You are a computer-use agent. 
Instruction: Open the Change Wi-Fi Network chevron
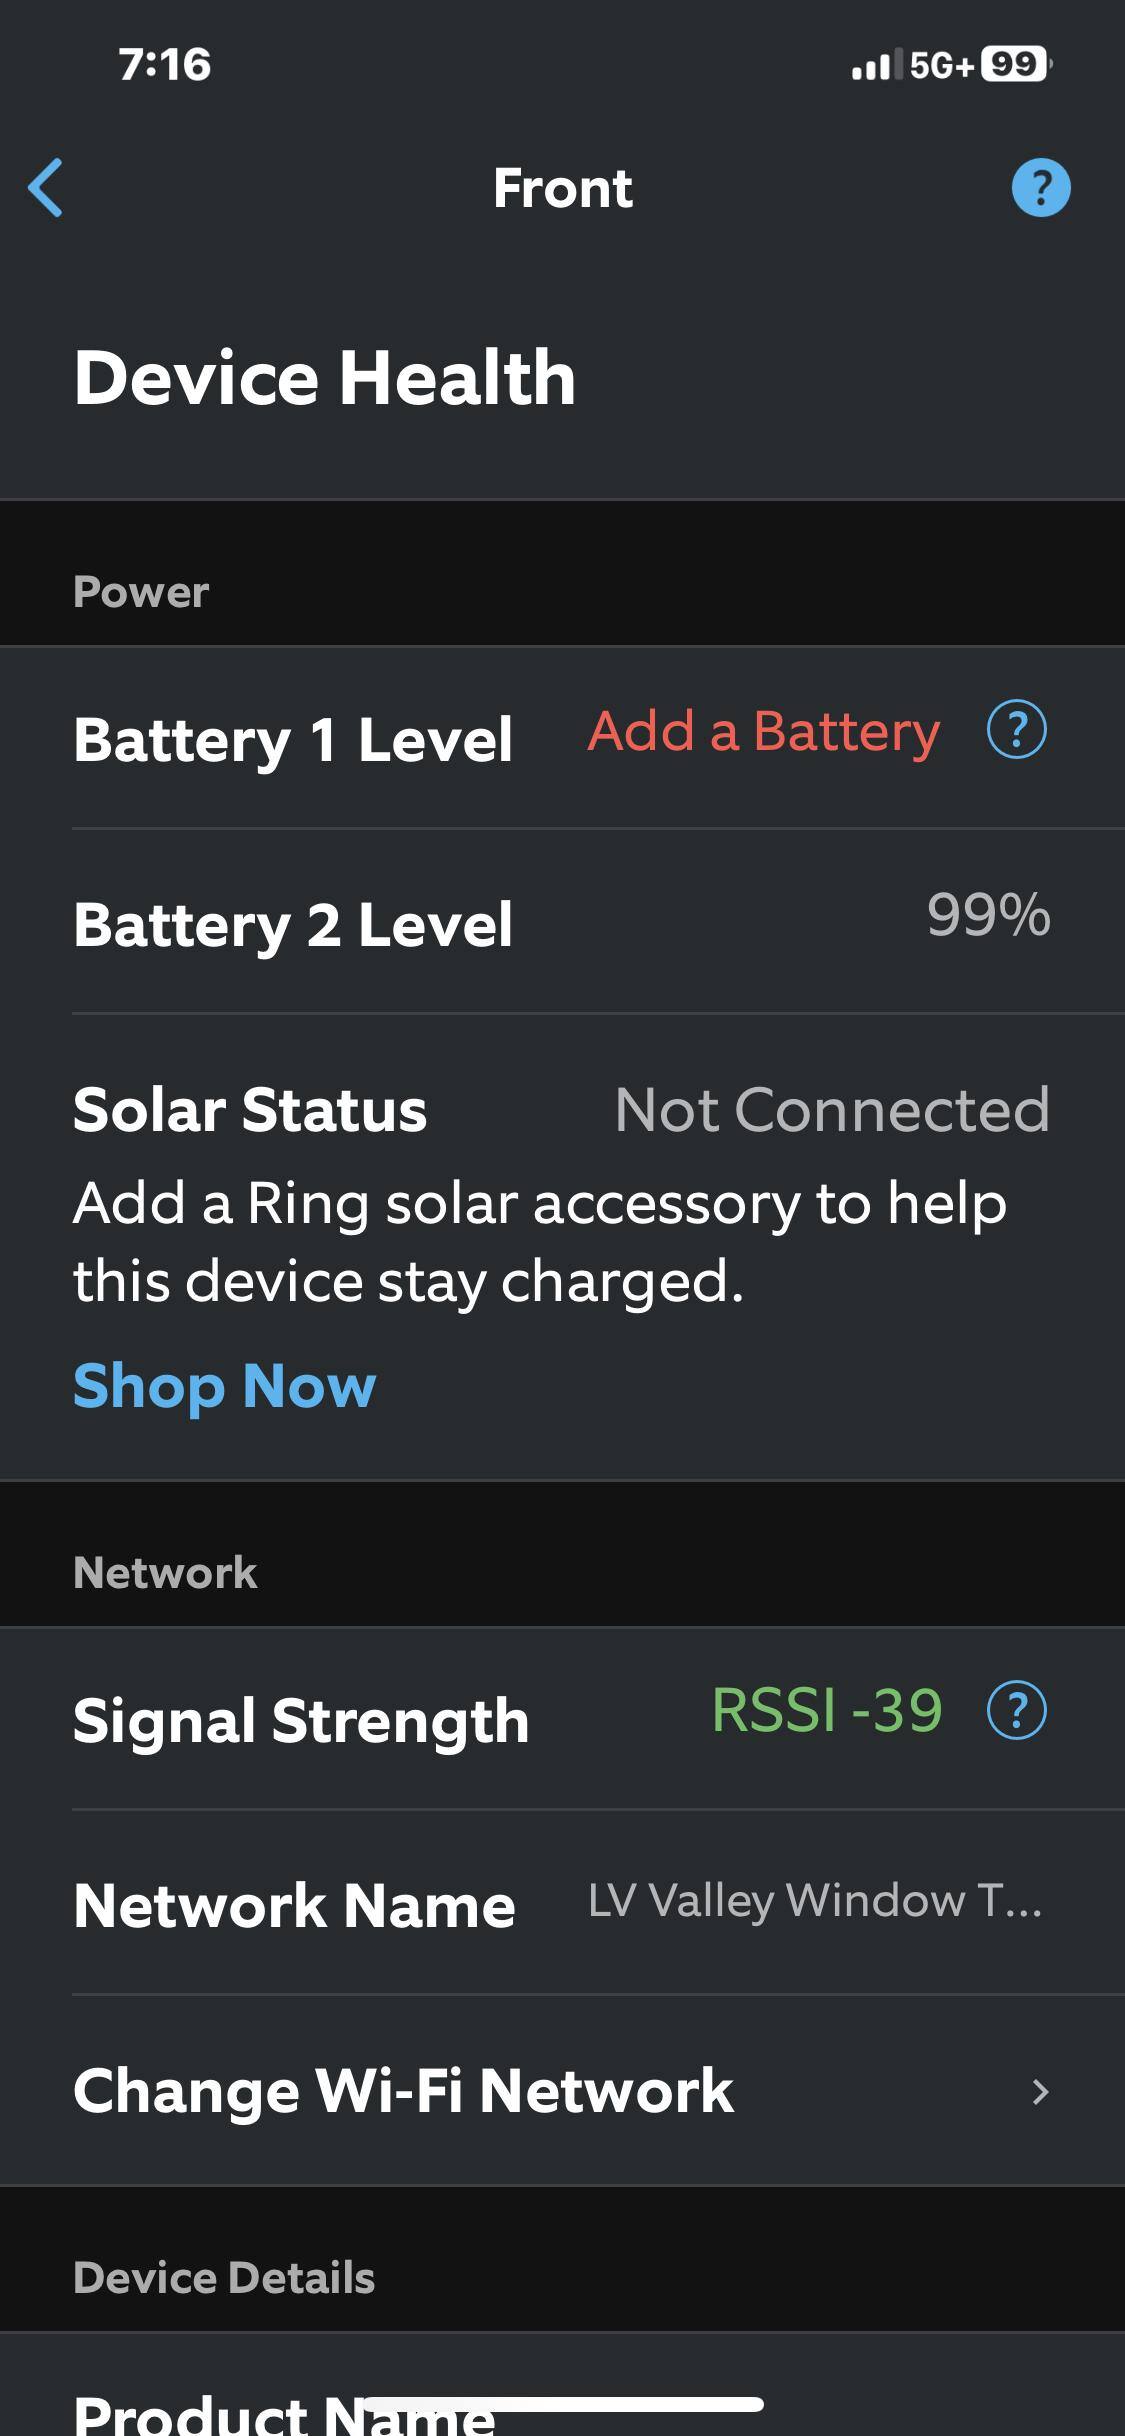1040,2092
